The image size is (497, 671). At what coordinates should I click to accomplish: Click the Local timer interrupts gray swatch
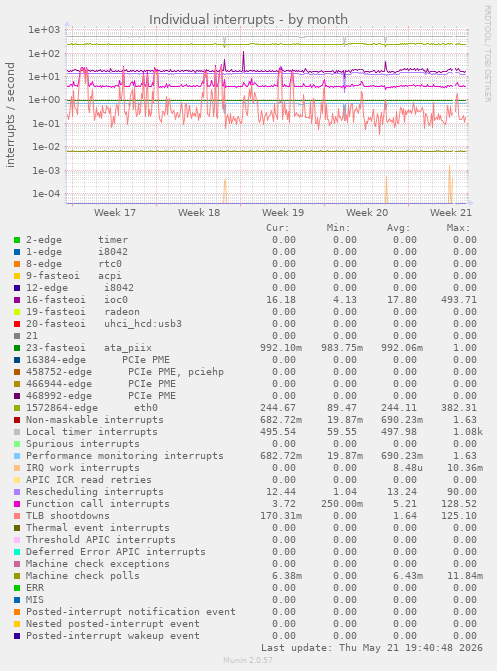click(17, 432)
